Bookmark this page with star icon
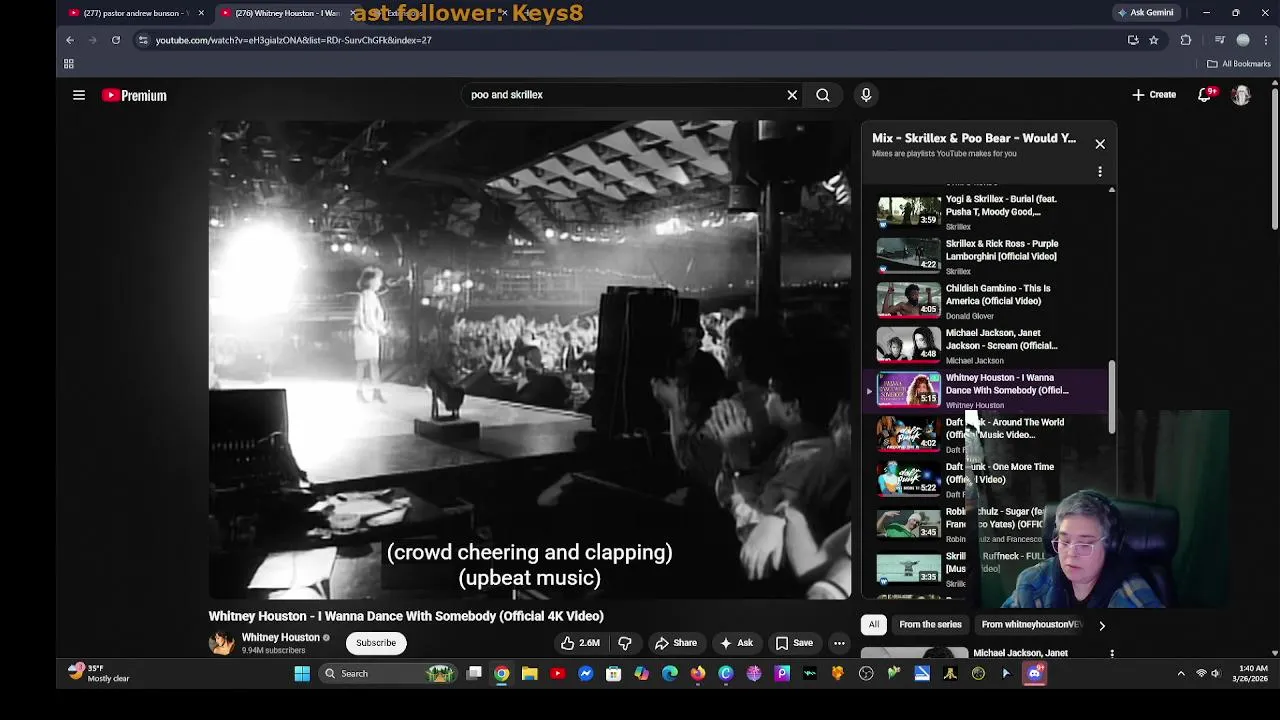The image size is (1280, 720). 1154,40
